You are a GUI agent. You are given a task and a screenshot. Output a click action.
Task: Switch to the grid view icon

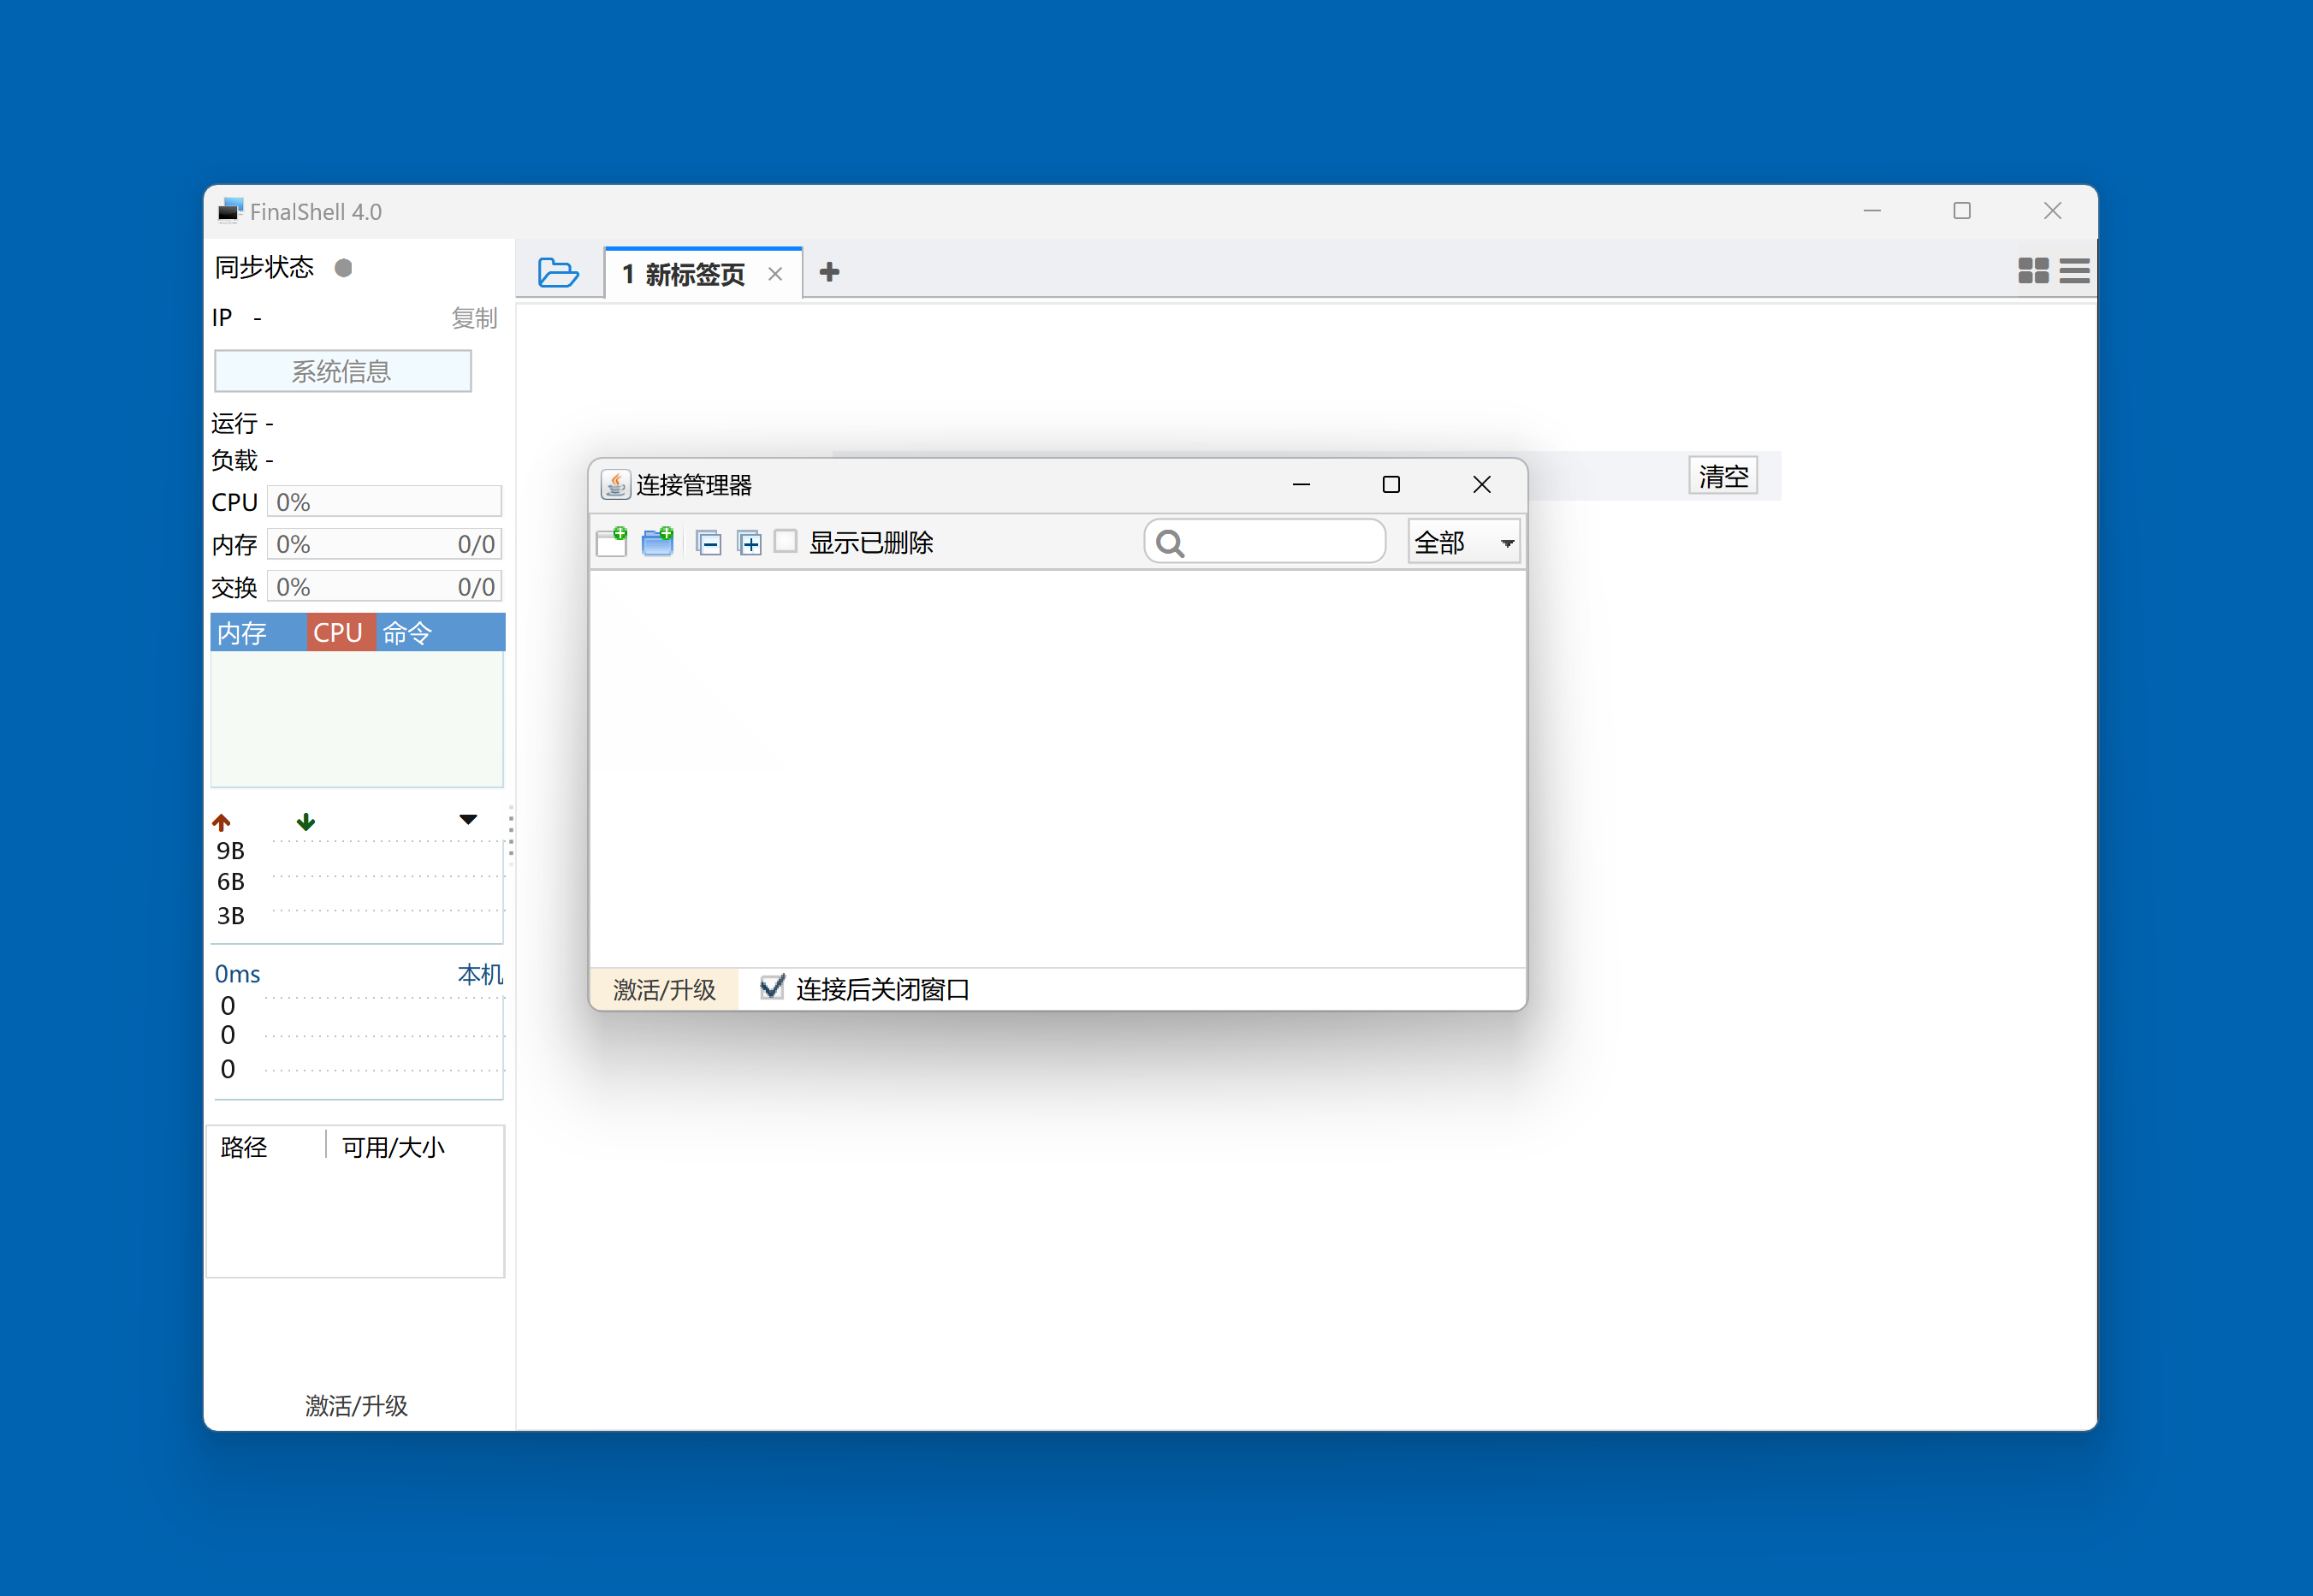[2032, 271]
